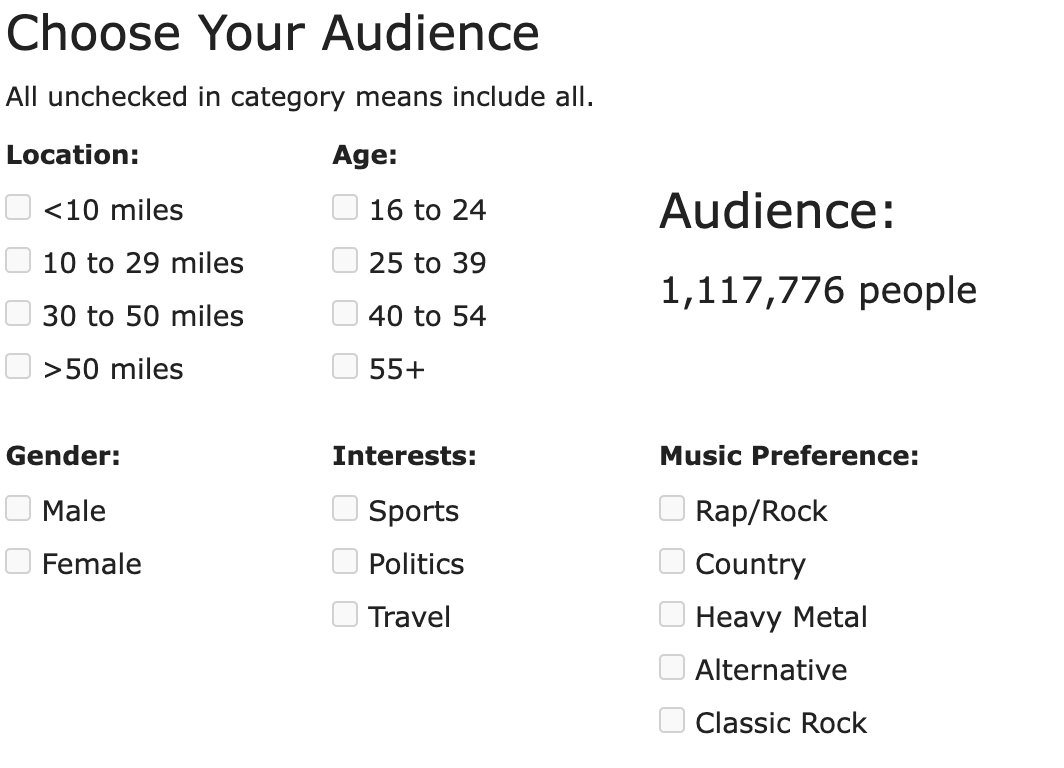Check the Politics interest box

pyautogui.click(x=345, y=561)
